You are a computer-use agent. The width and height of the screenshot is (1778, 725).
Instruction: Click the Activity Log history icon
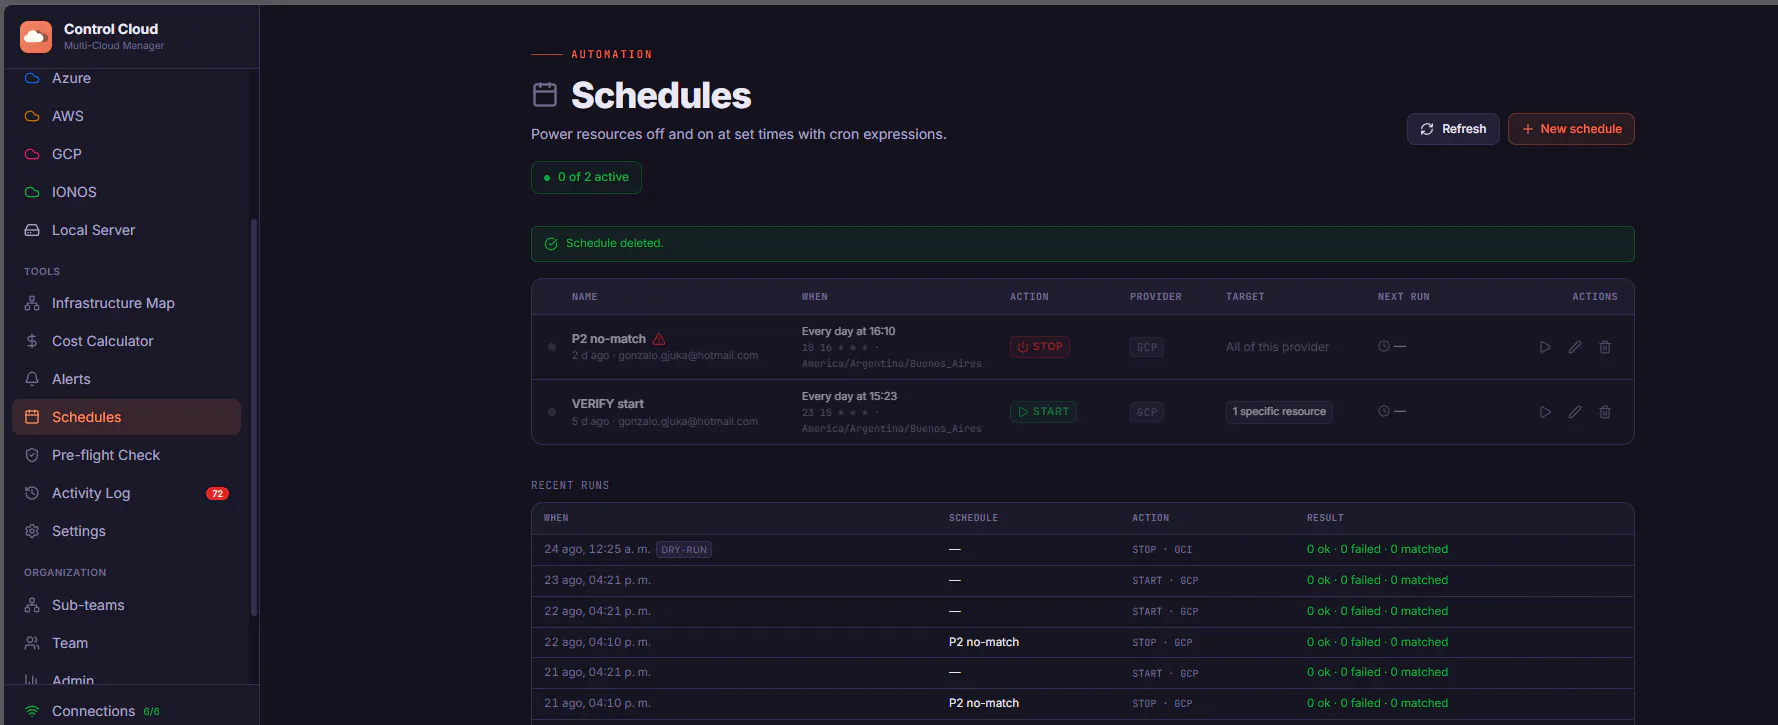(x=32, y=493)
